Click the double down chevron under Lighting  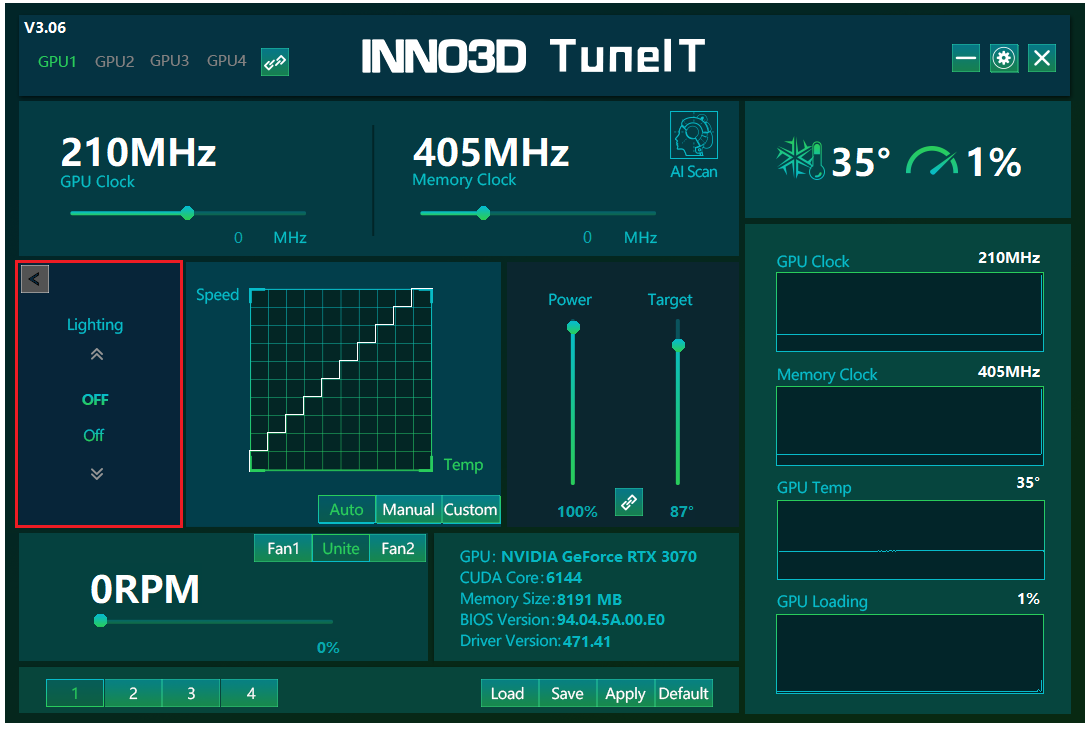97,474
